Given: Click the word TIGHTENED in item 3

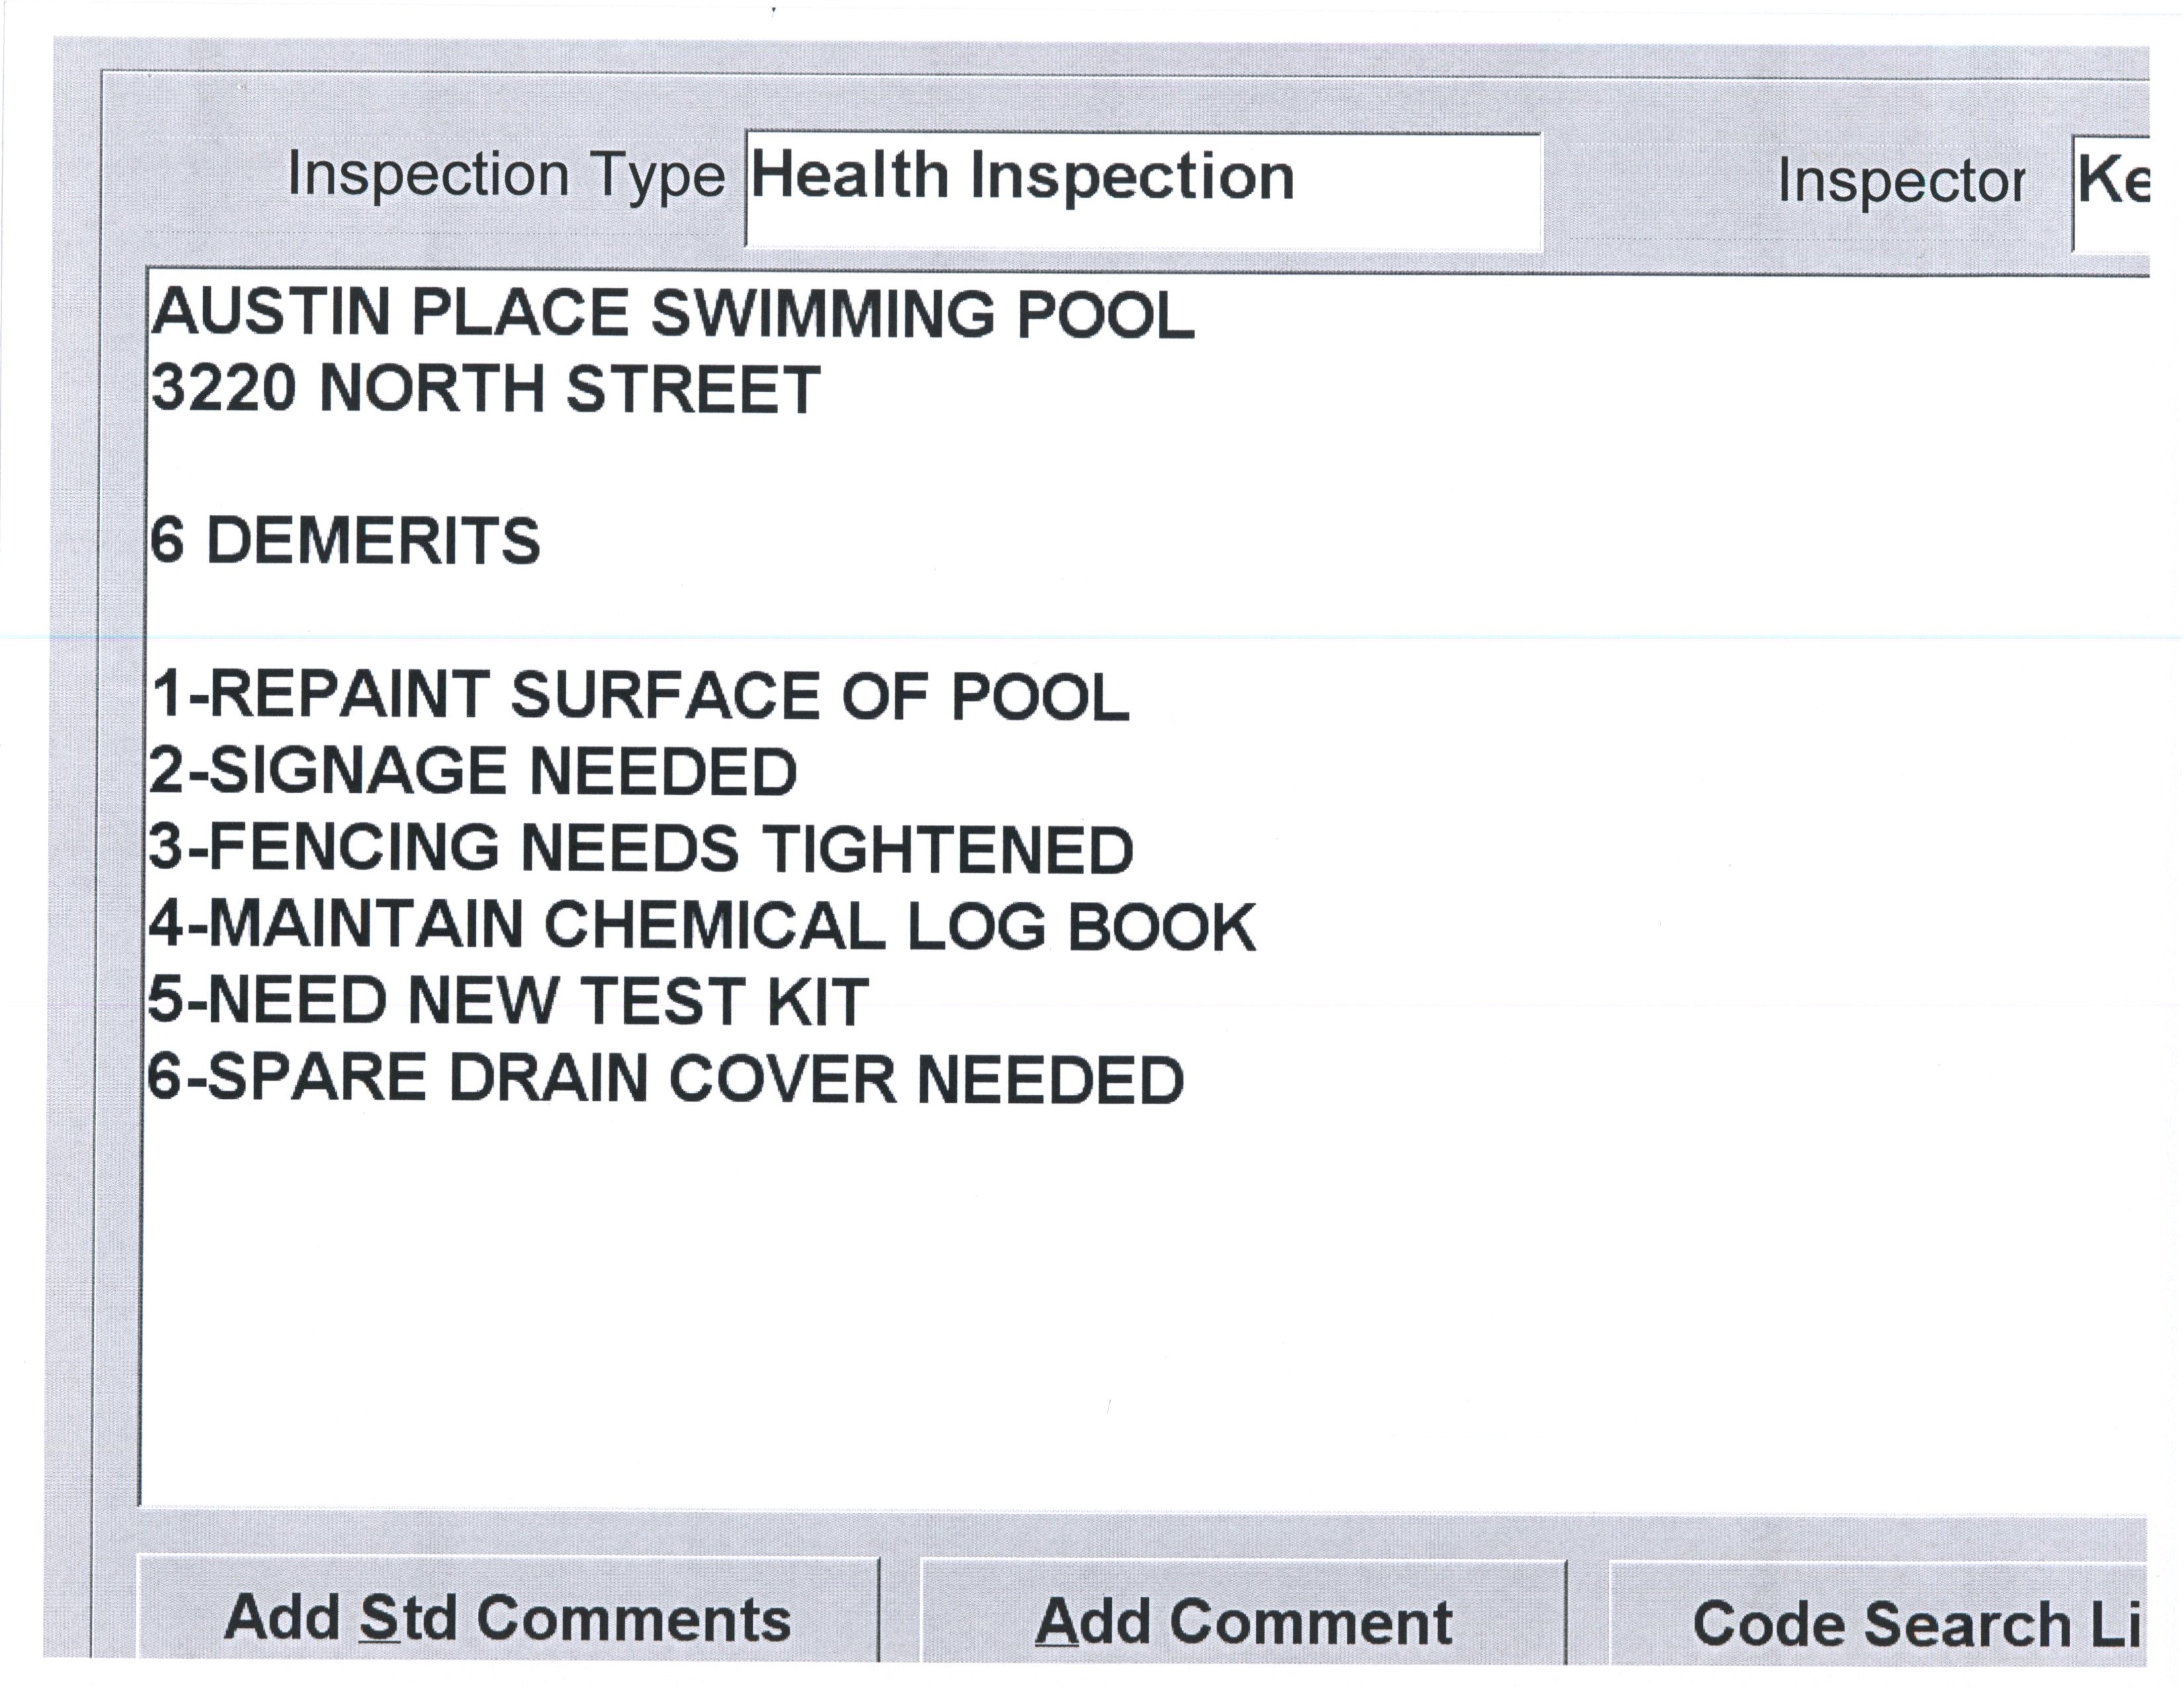Looking at the screenshot, I should [948, 850].
